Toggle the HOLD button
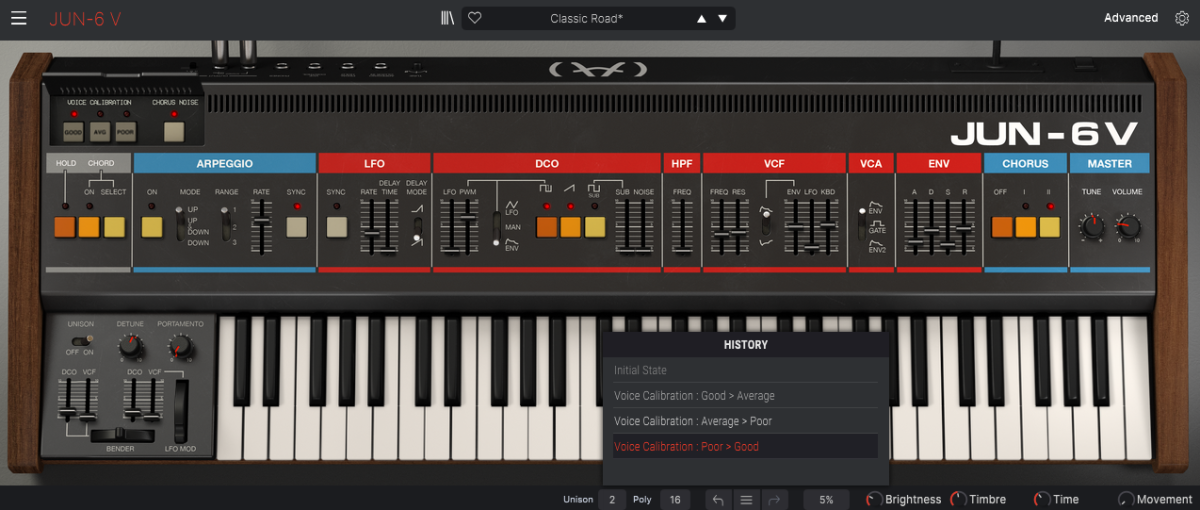The height and width of the screenshot is (510, 1200). (x=66, y=227)
